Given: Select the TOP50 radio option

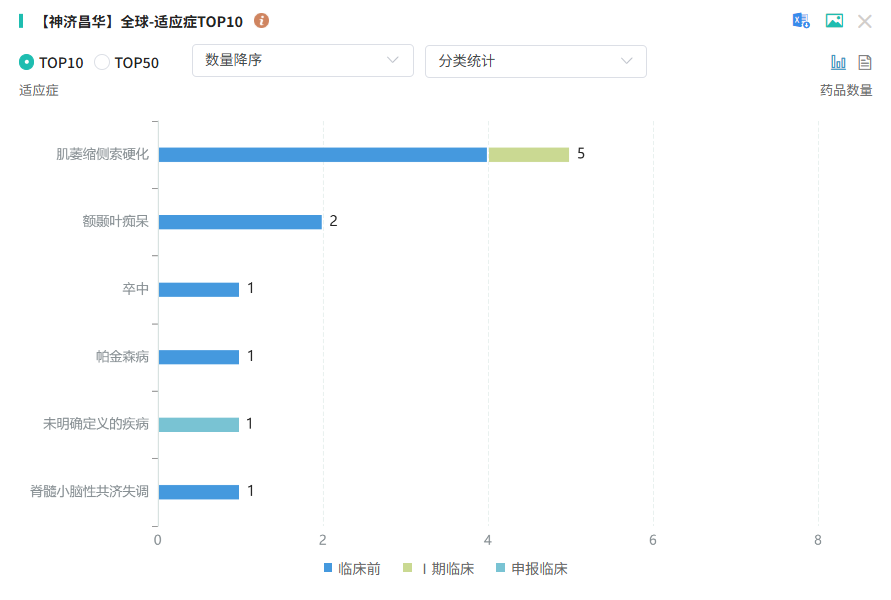Looking at the screenshot, I should pos(102,62).
